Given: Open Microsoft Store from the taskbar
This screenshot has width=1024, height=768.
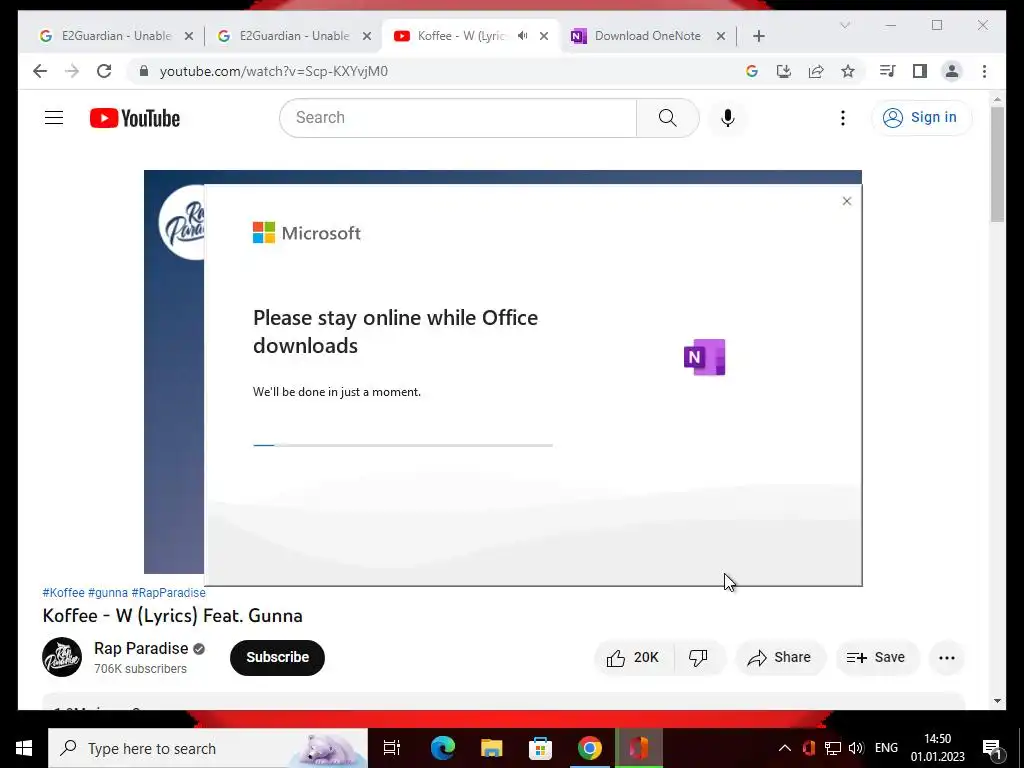Looking at the screenshot, I should pyautogui.click(x=540, y=748).
